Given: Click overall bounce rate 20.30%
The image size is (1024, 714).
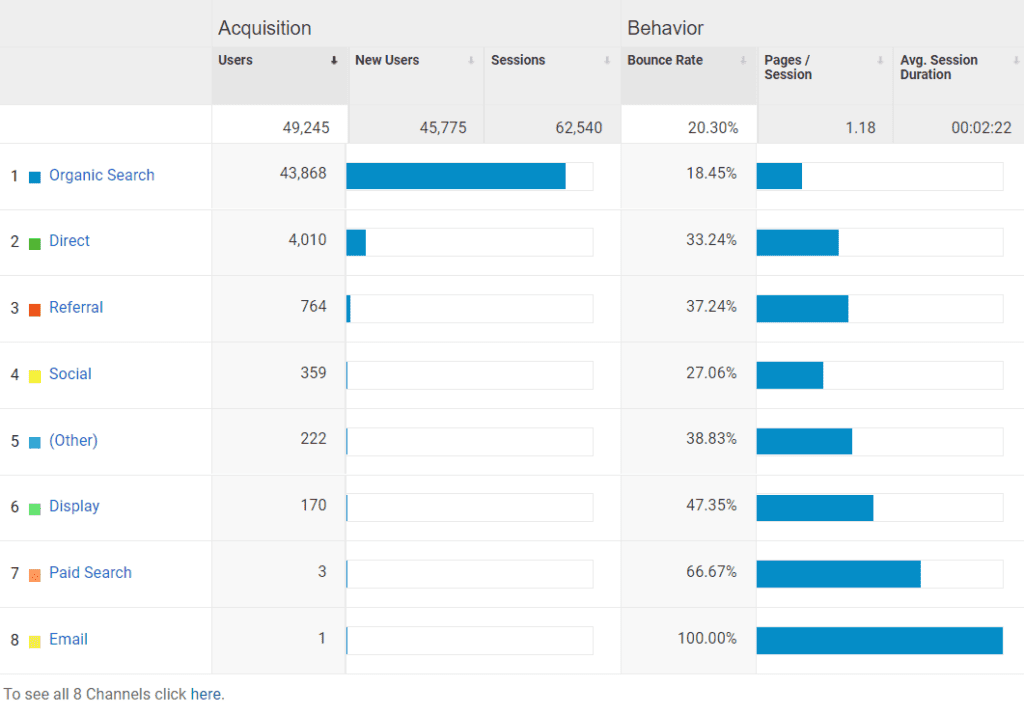Looking at the screenshot, I should point(712,127).
